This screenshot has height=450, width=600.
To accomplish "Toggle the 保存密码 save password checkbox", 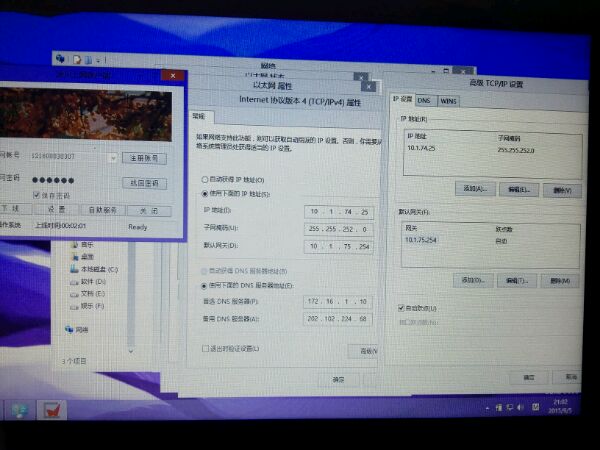I will [x=36, y=195].
